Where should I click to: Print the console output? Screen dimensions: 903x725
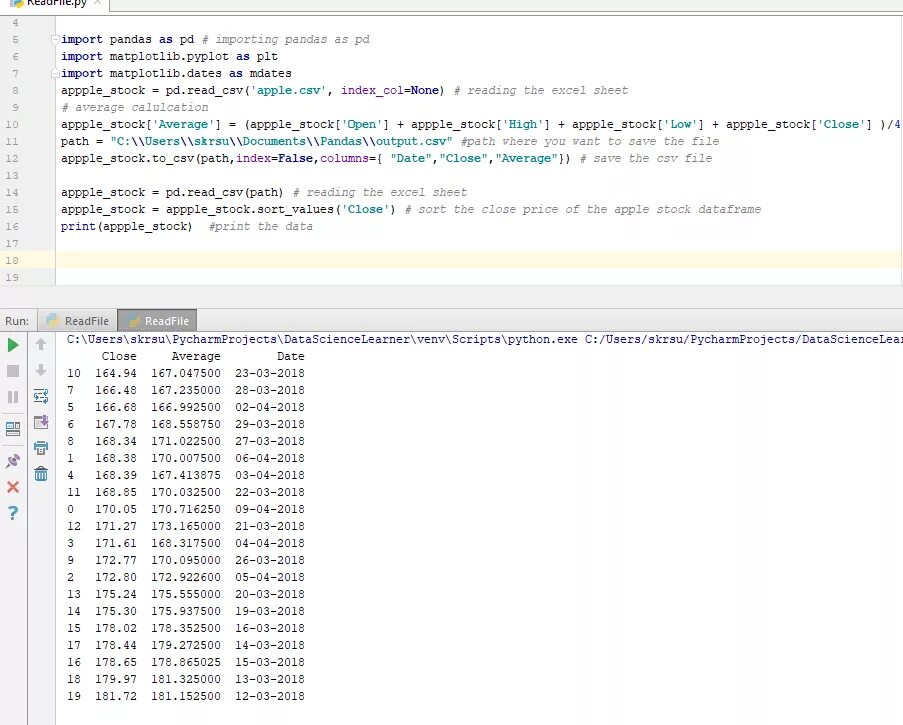(41, 448)
